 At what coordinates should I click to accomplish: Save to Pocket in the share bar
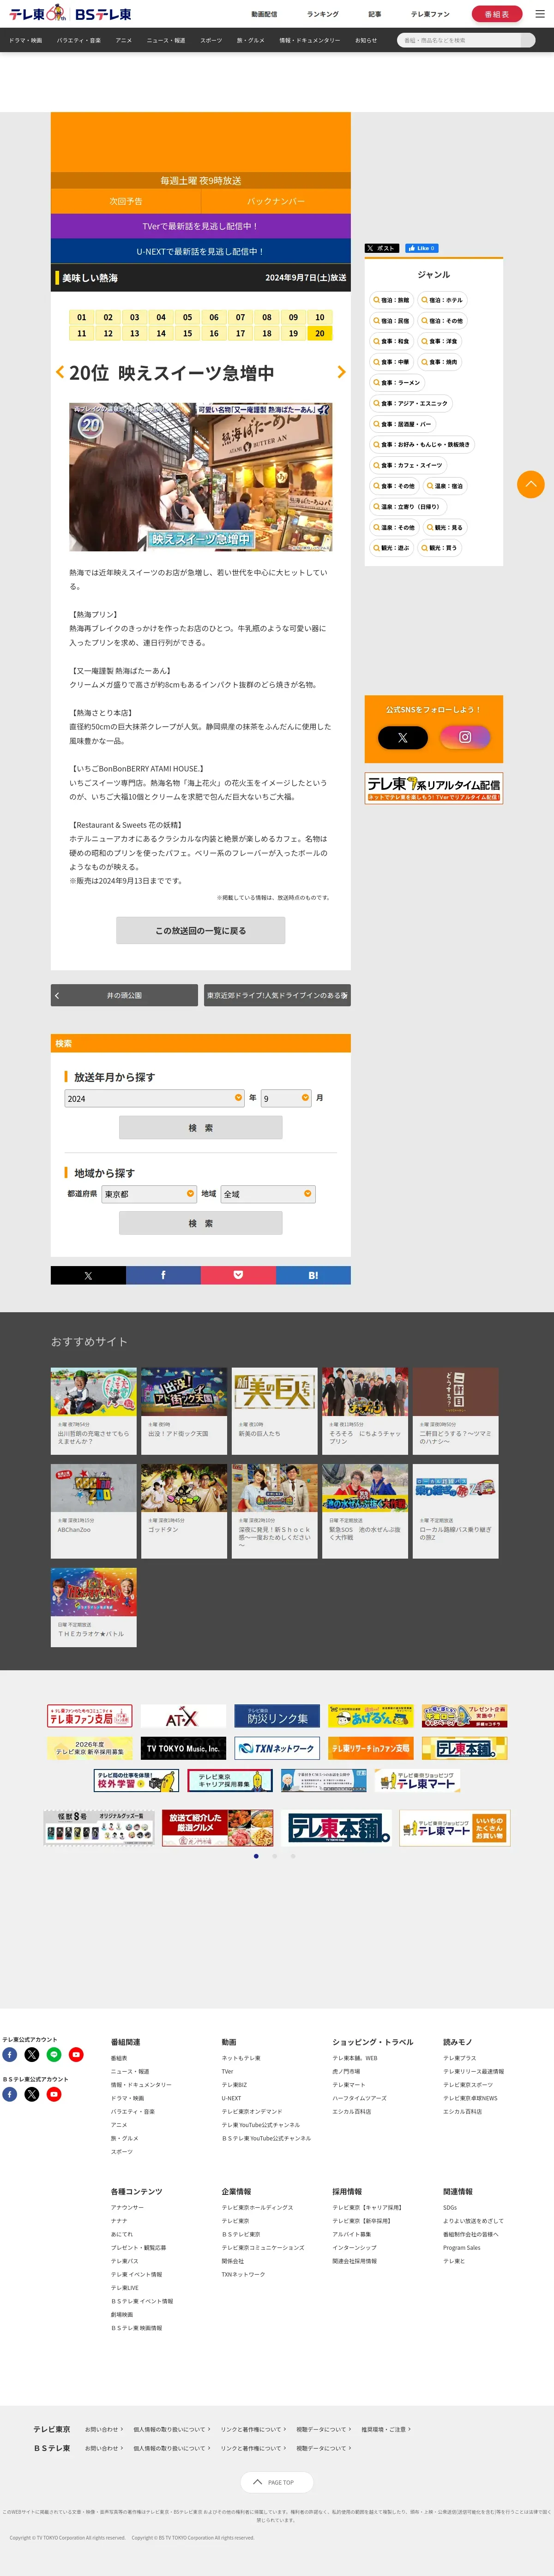[x=238, y=1275]
